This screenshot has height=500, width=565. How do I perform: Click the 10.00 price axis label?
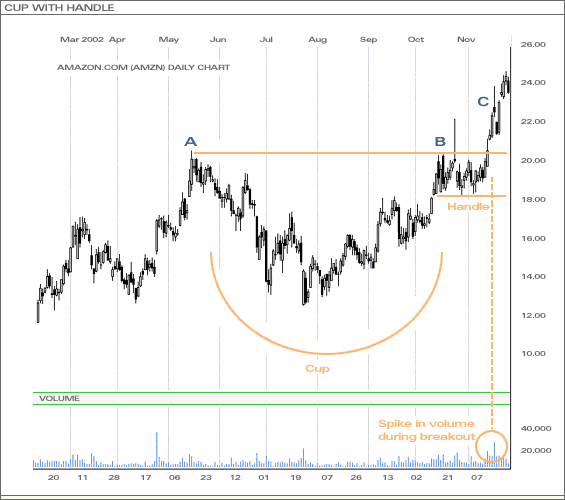coord(533,354)
